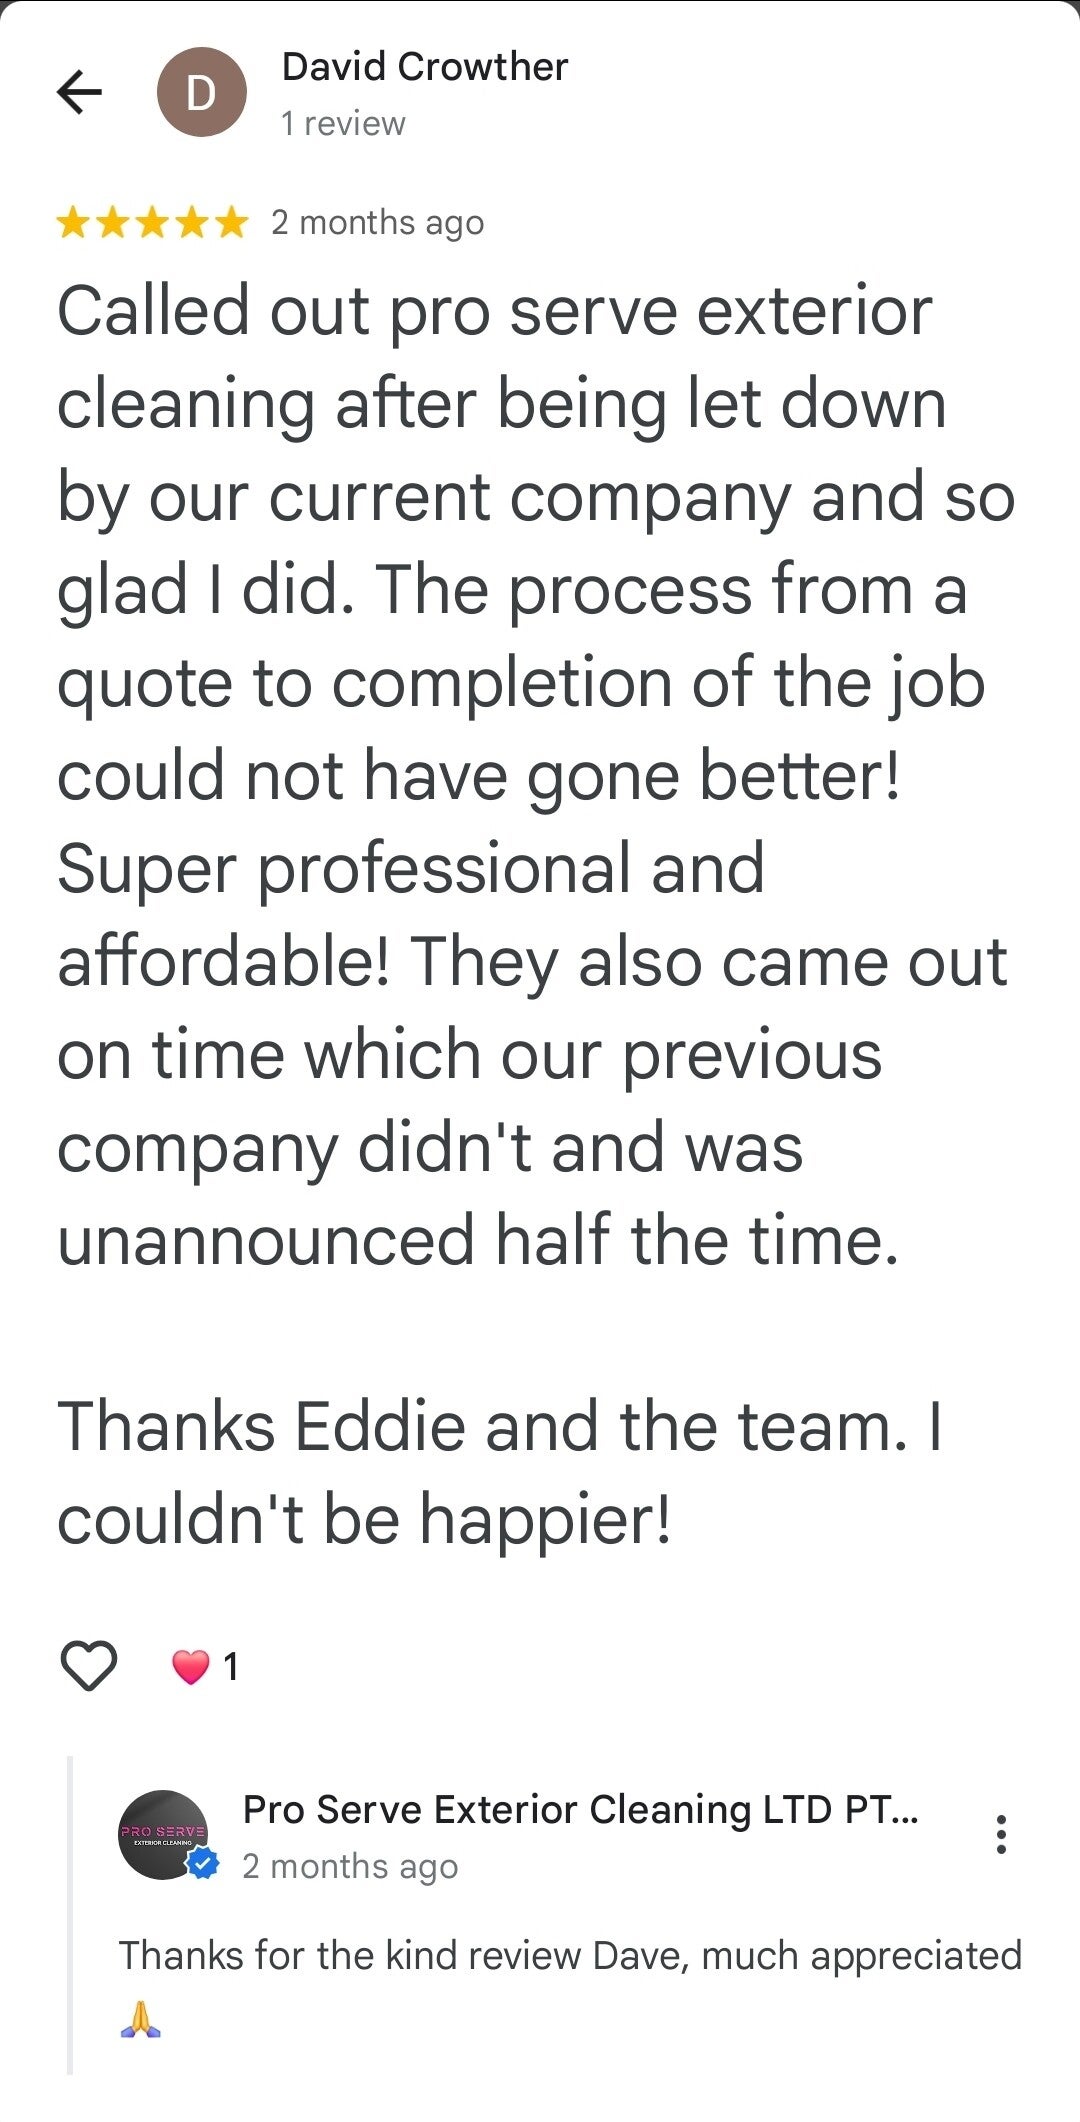
Task: Go back using the arrow icon
Action: coord(80,93)
